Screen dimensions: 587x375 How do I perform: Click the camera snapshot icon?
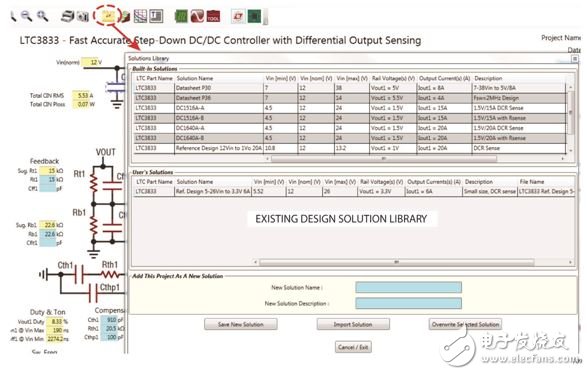[83, 16]
